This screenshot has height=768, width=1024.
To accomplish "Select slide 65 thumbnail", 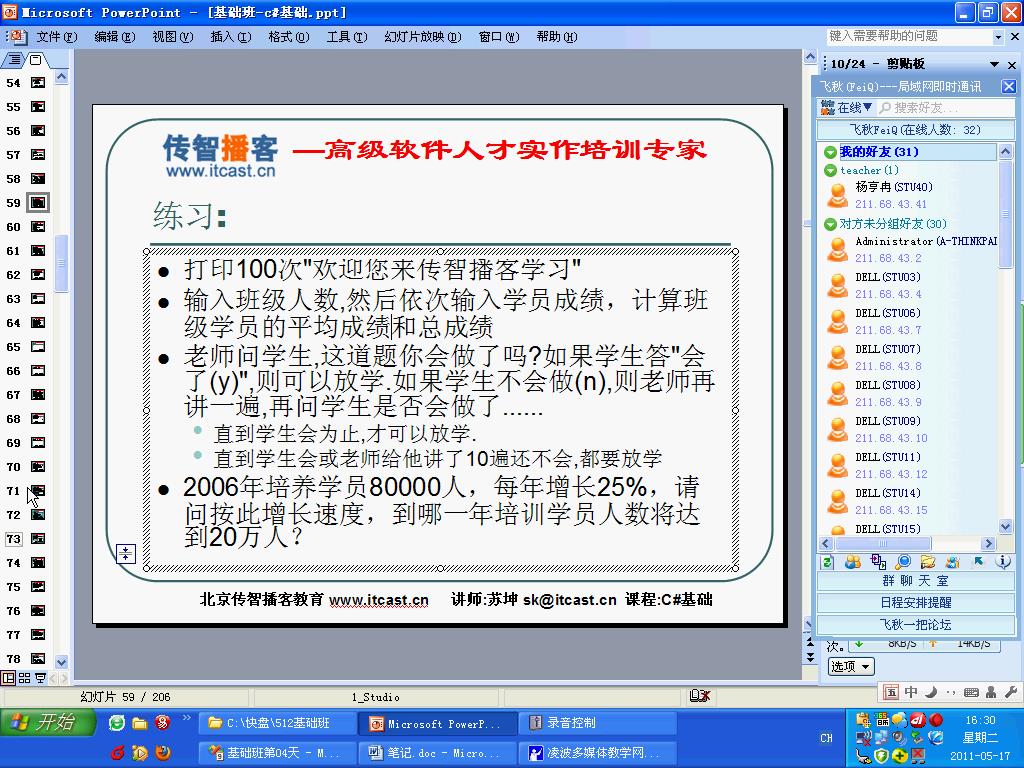I will (39, 347).
